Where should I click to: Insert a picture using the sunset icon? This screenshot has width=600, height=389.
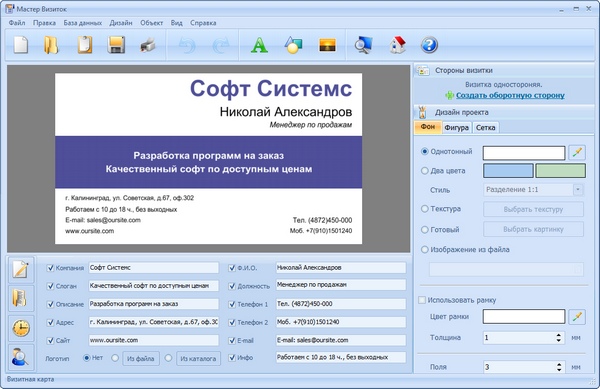tap(328, 45)
